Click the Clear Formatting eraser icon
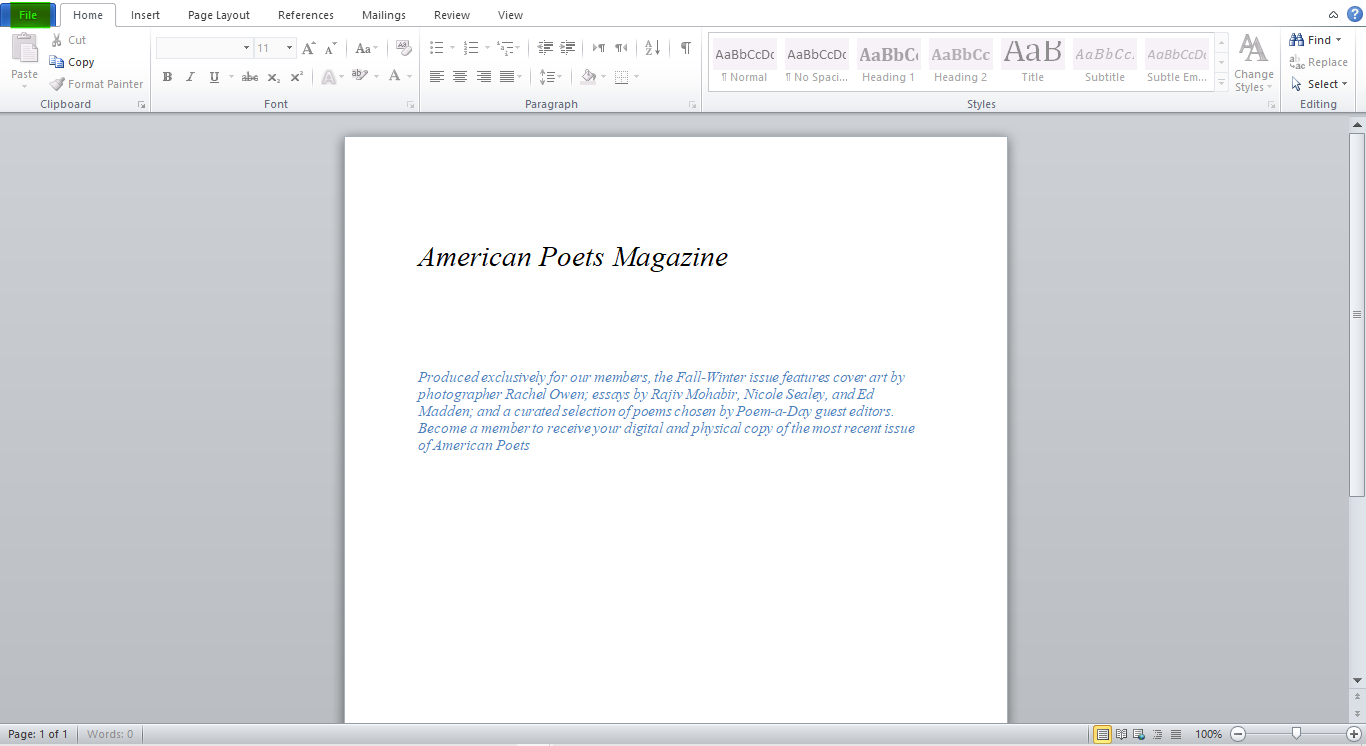 pyautogui.click(x=404, y=48)
